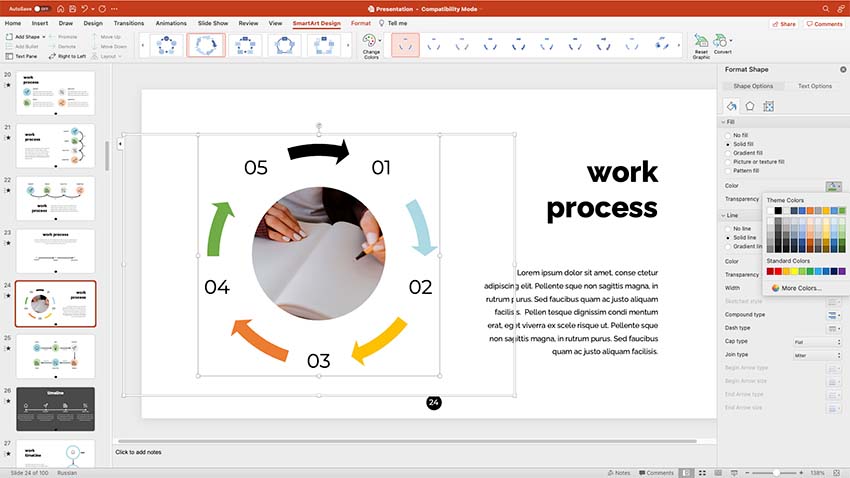Viewport: 850px width, 478px height.
Task: Collapse the Fill section
Action: [x=723, y=122]
